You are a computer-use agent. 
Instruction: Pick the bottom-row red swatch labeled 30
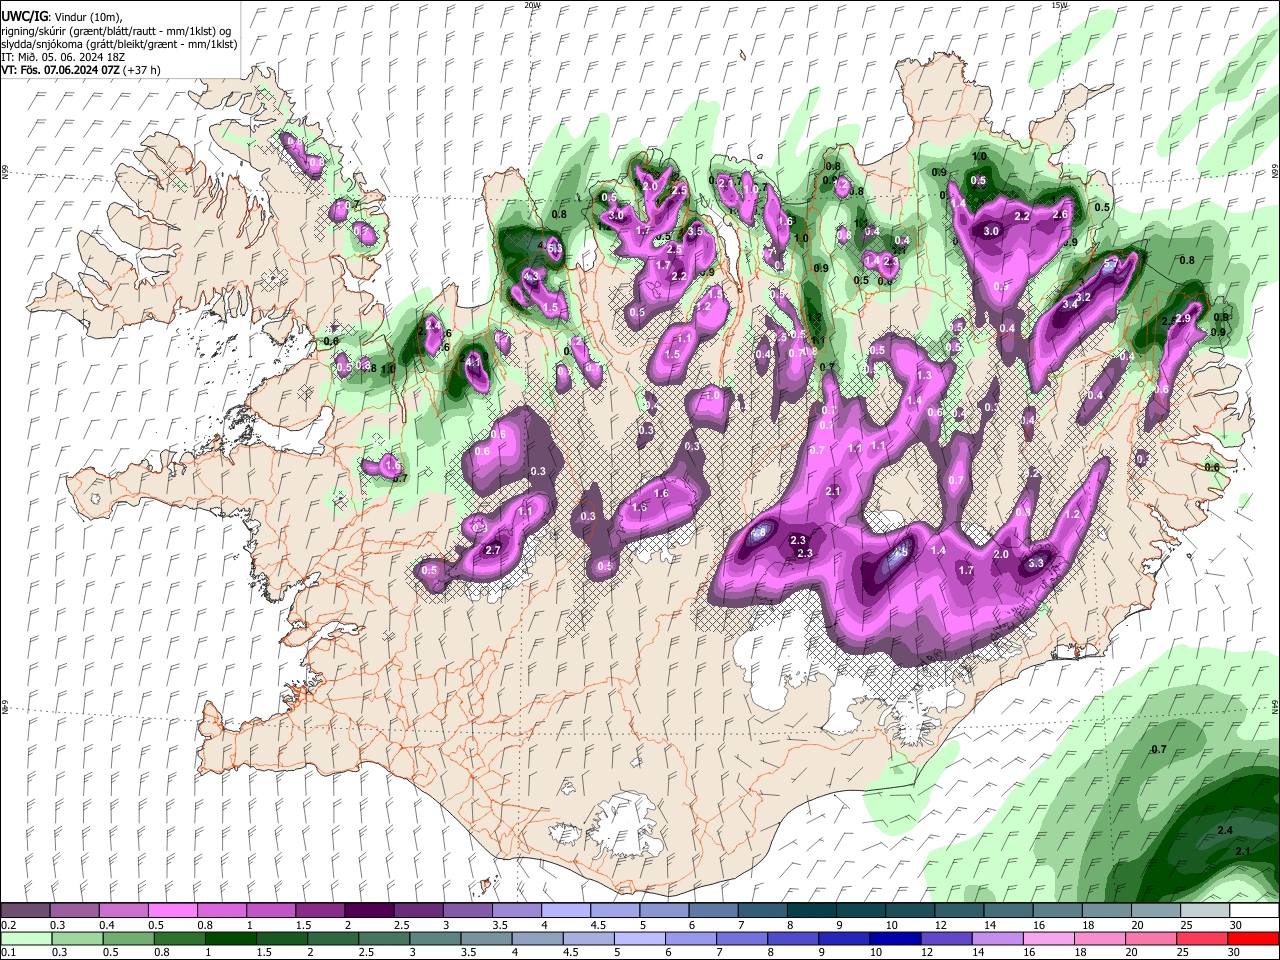(x=1254, y=939)
